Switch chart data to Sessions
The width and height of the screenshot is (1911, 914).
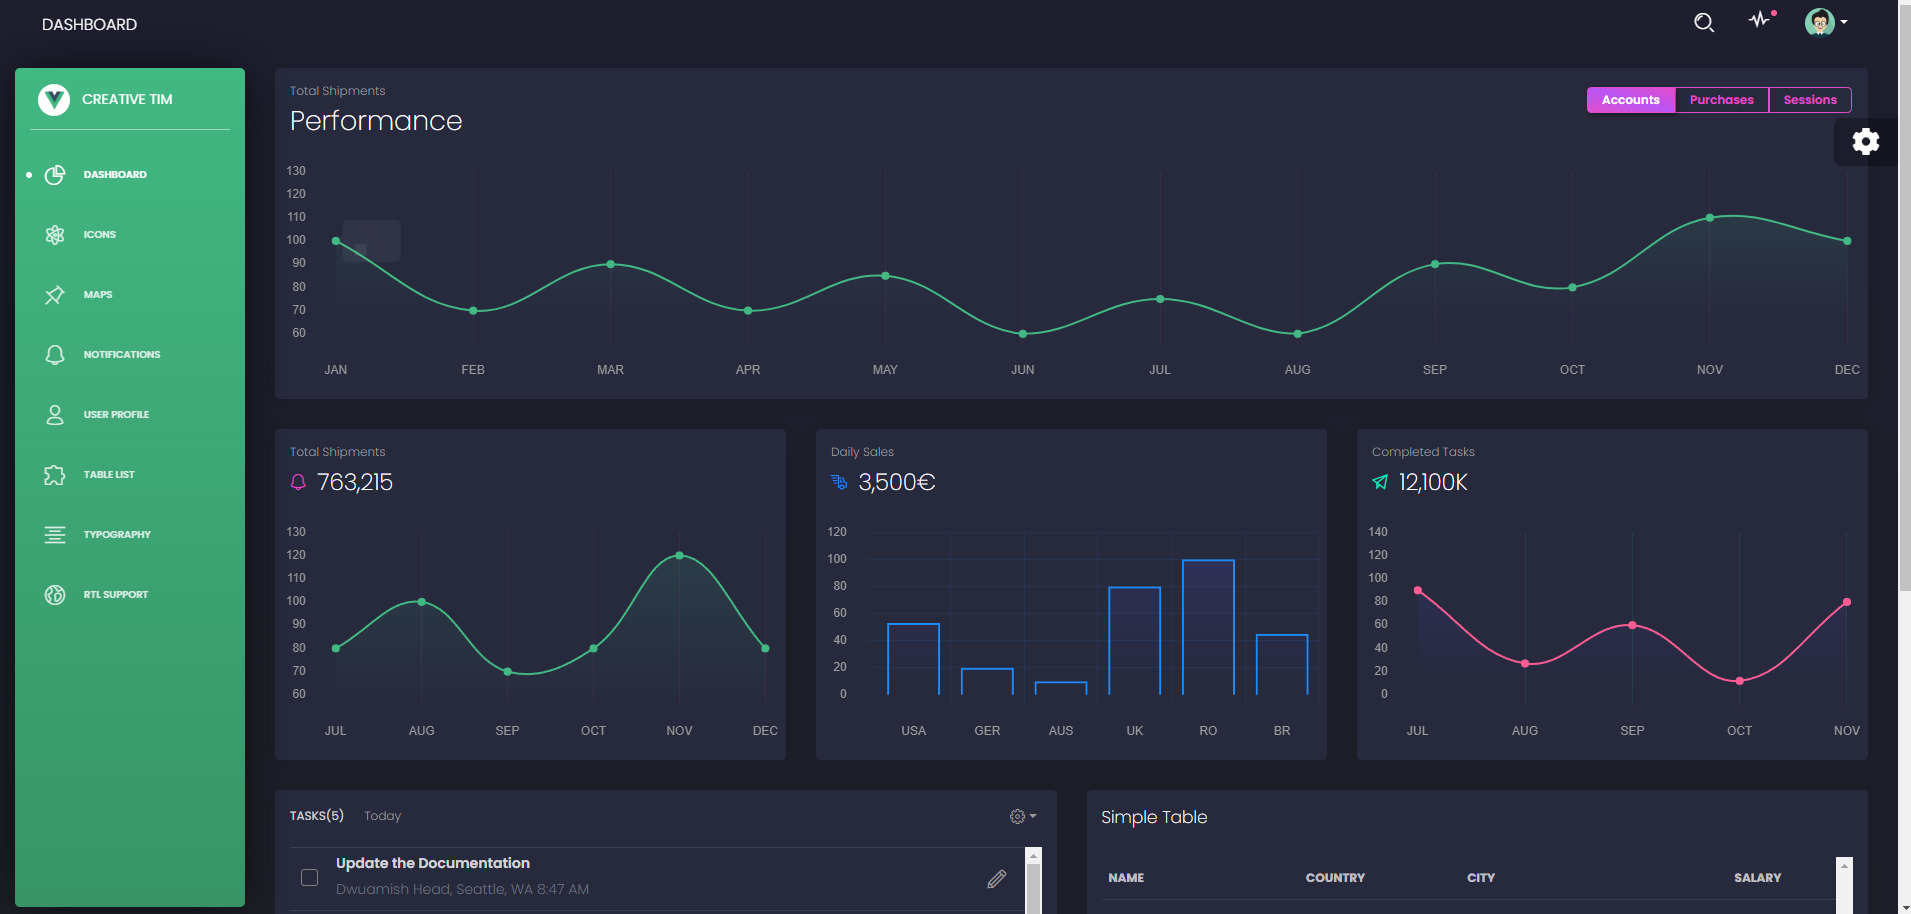point(1810,99)
